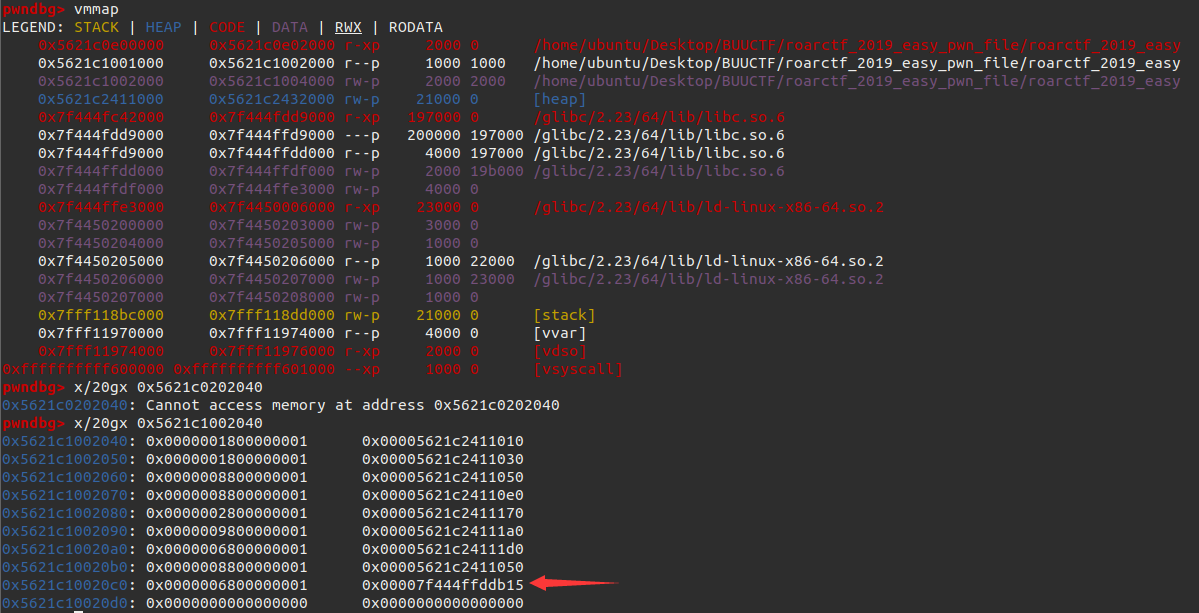Click the value 0x00007f444ffddb15

pos(442,585)
